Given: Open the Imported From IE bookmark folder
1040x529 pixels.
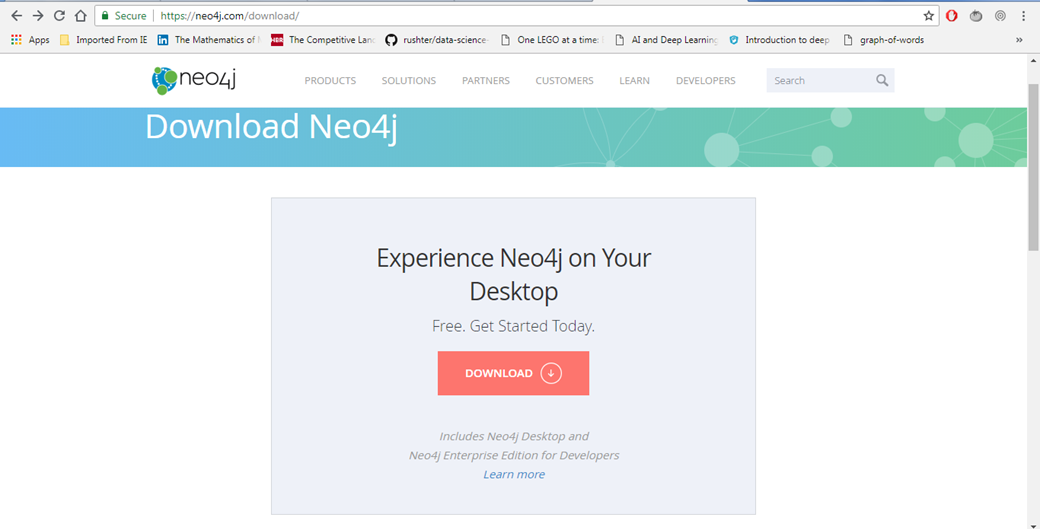Looking at the screenshot, I should point(103,40).
